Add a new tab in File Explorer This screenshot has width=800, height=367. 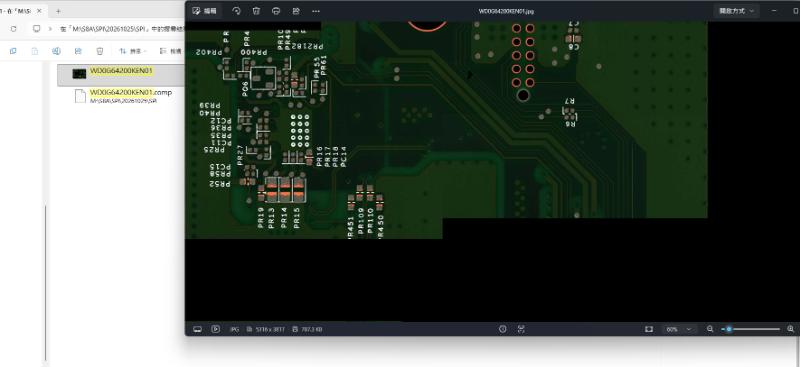pos(58,11)
